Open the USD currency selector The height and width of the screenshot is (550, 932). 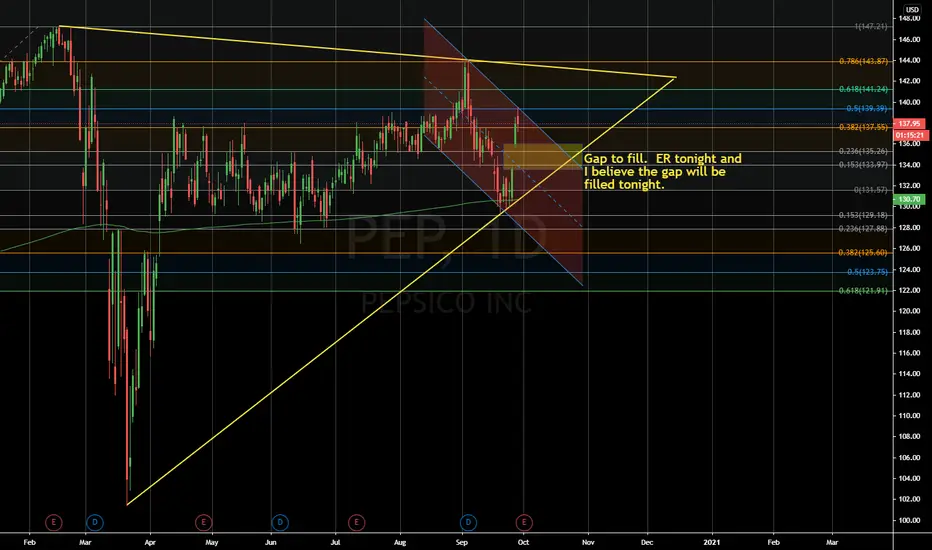912,9
